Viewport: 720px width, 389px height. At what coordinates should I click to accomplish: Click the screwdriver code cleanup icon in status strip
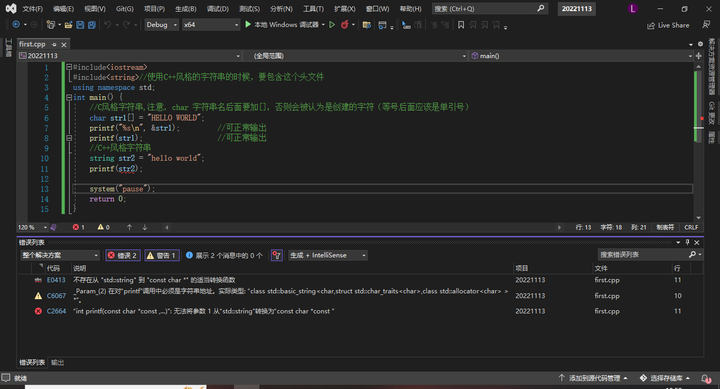54,227
